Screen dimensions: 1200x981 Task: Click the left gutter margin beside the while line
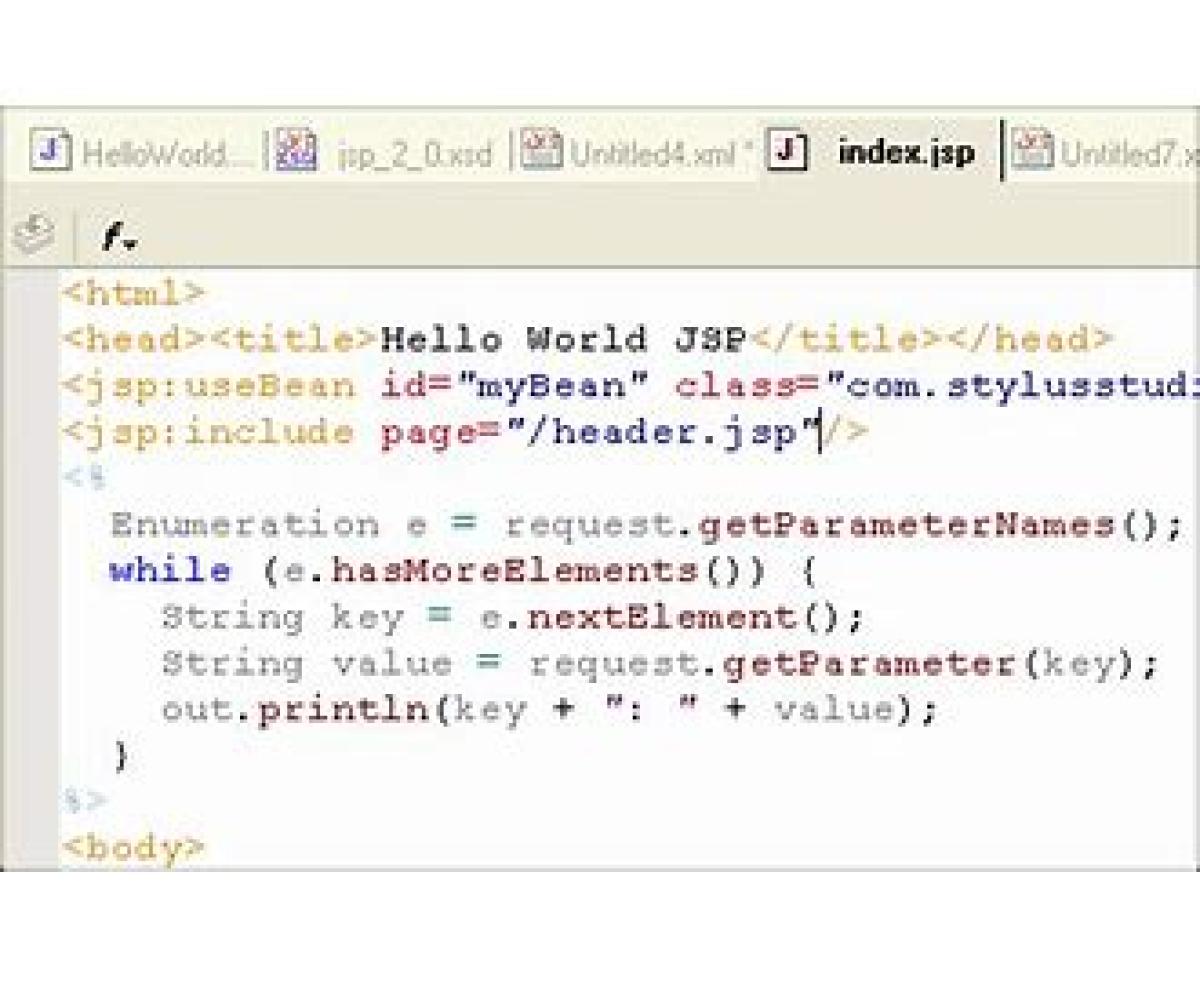[29, 571]
